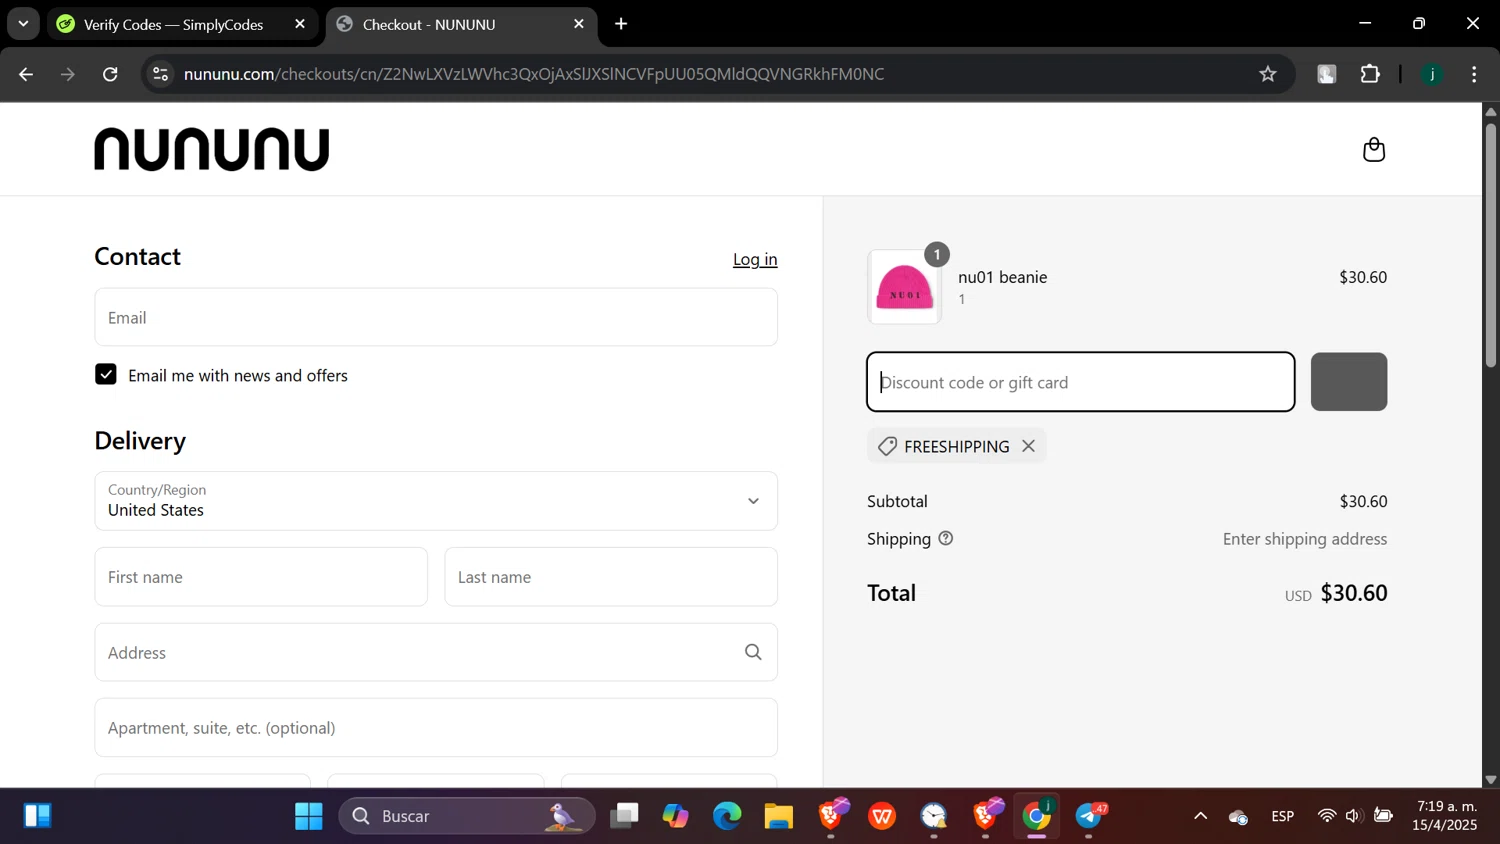Click the Total amount $30.60

[x=1354, y=593]
